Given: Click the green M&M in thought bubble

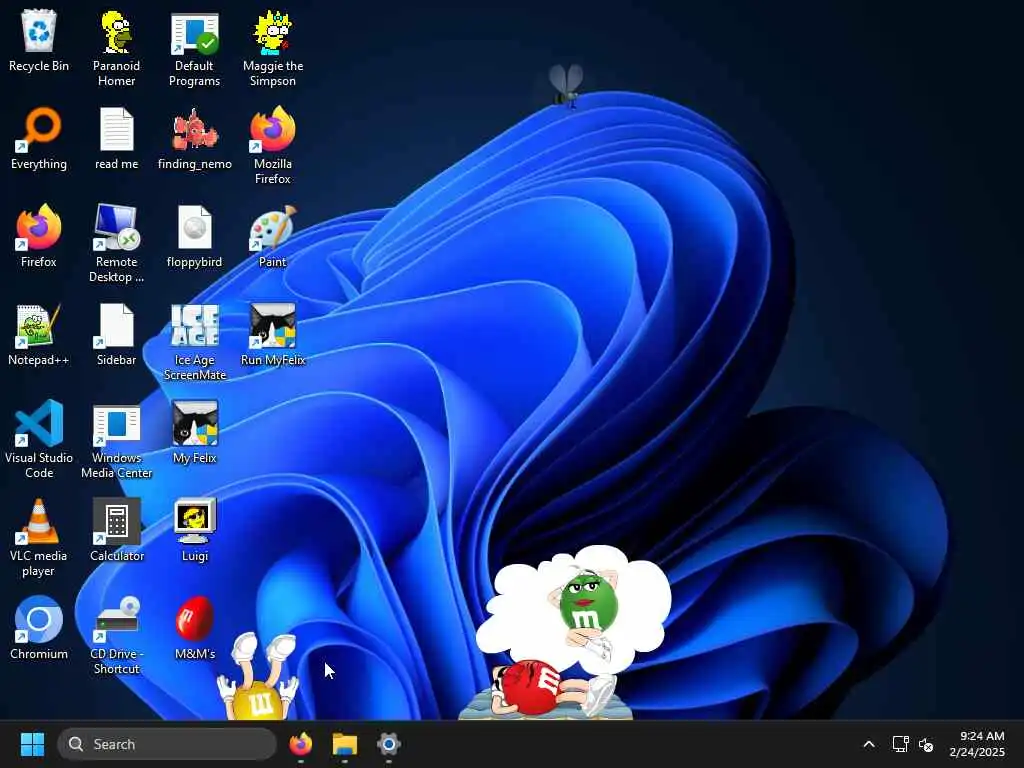Looking at the screenshot, I should pos(586,606).
